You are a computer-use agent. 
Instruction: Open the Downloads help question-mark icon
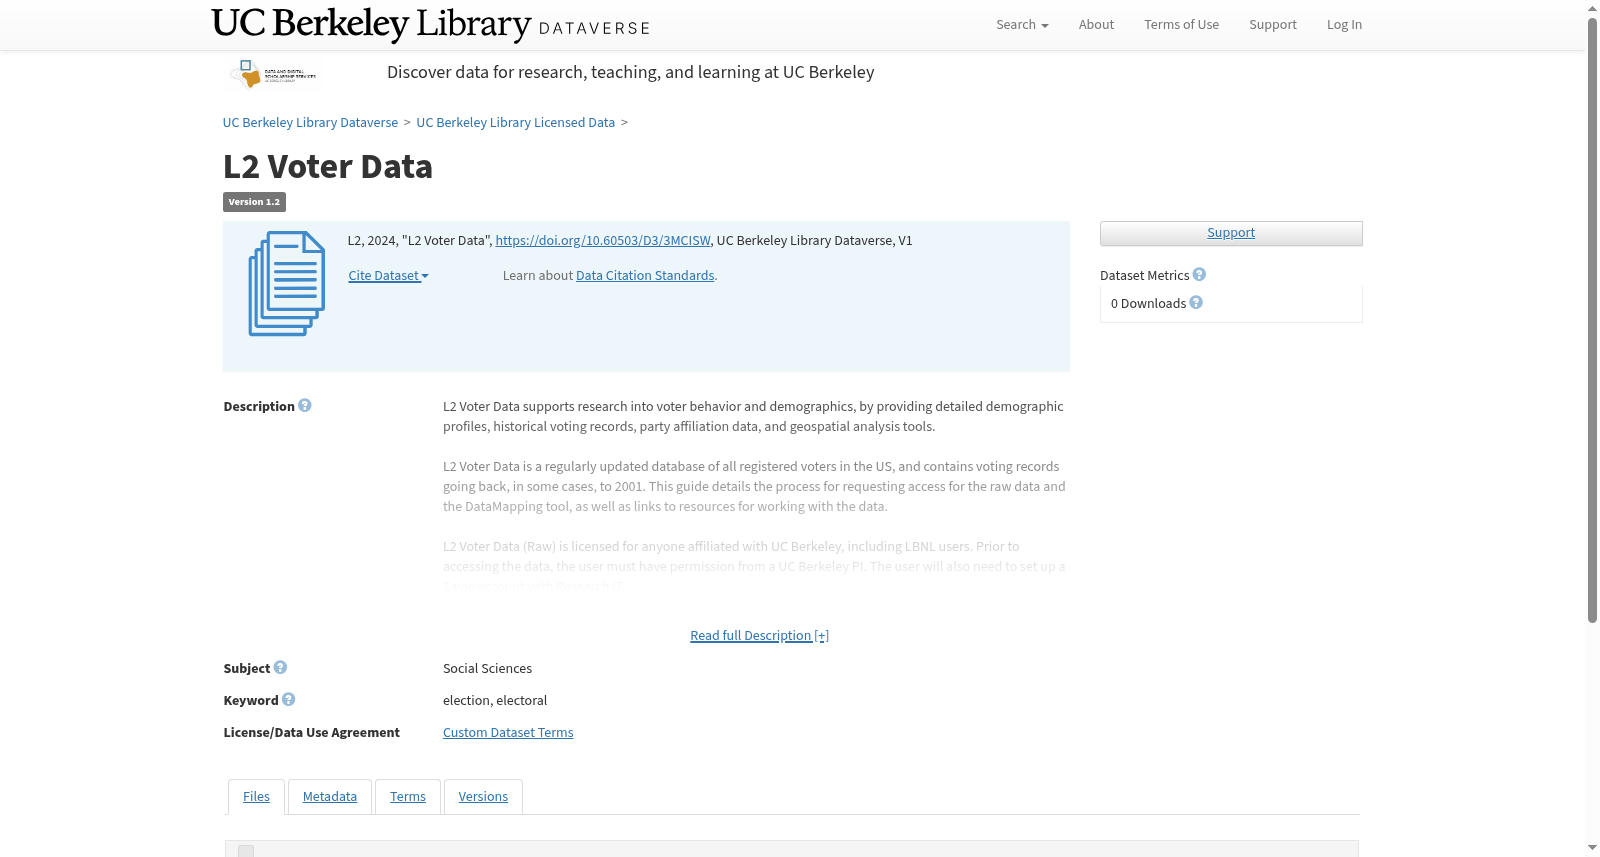click(x=1196, y=303)
